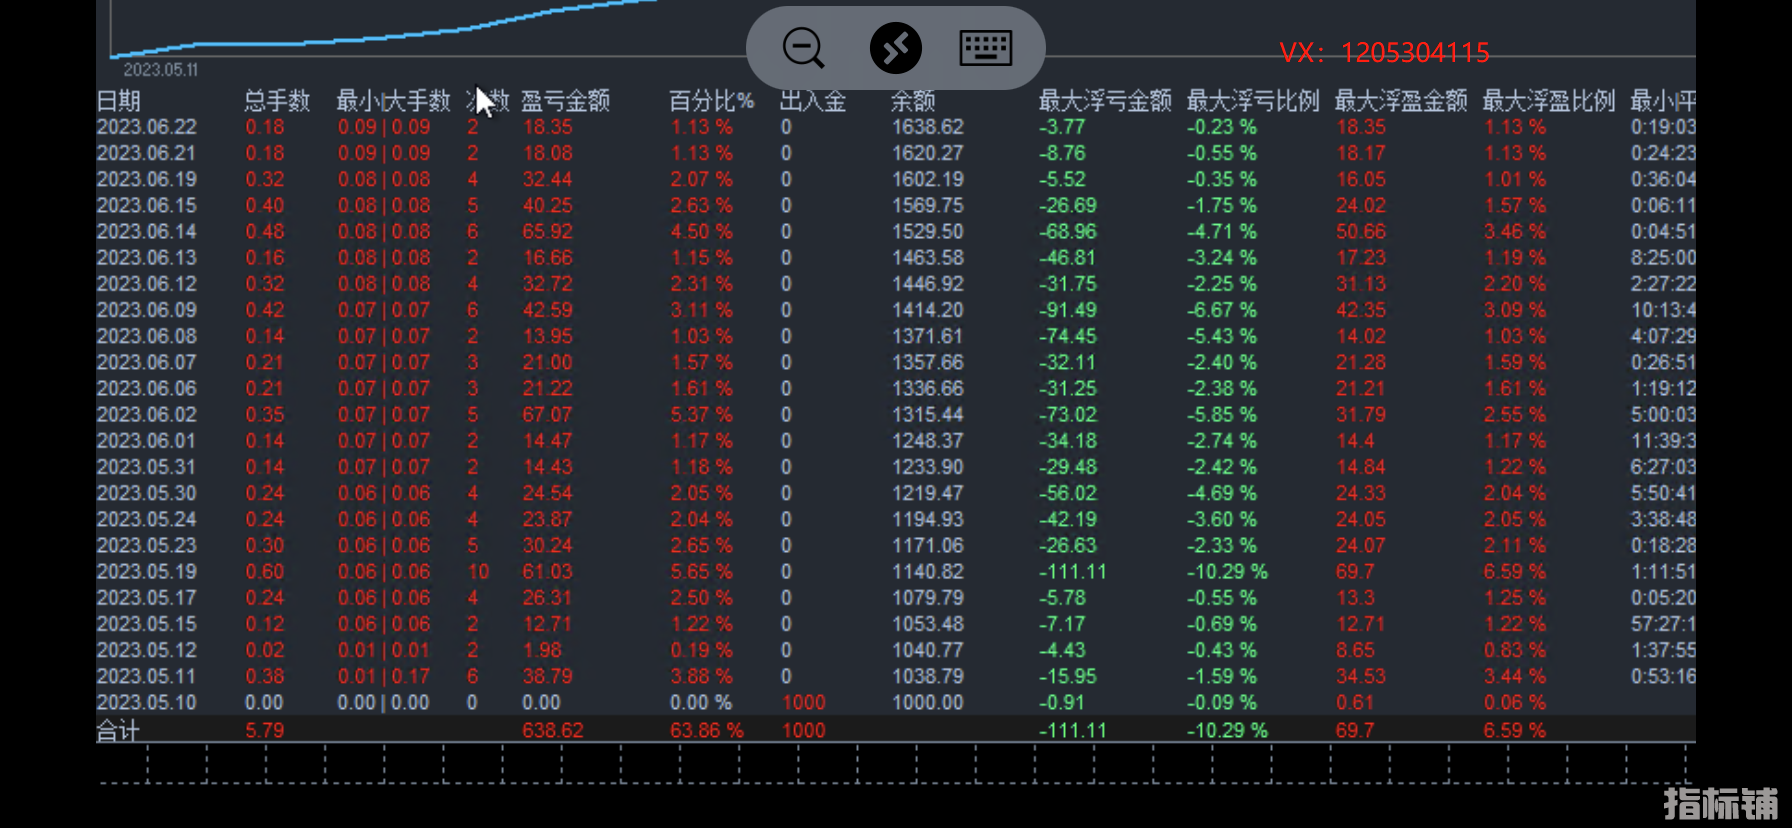Viewport: 1792px width, 828px height.
Task: Click duration value 57:27:1
Action: click(x=1663, y=624)
